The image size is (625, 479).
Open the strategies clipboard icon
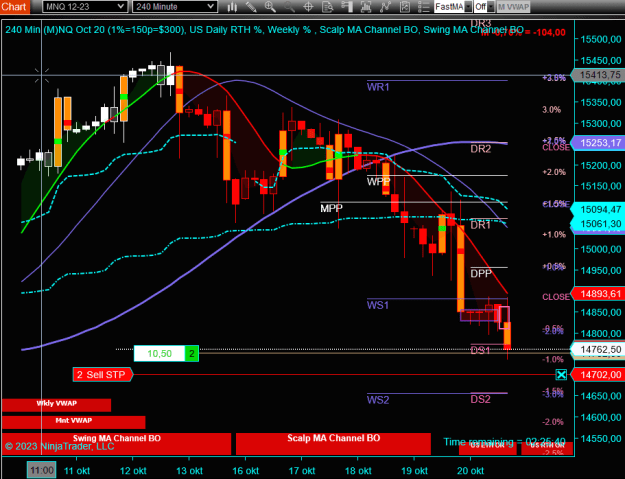point(404,7)
